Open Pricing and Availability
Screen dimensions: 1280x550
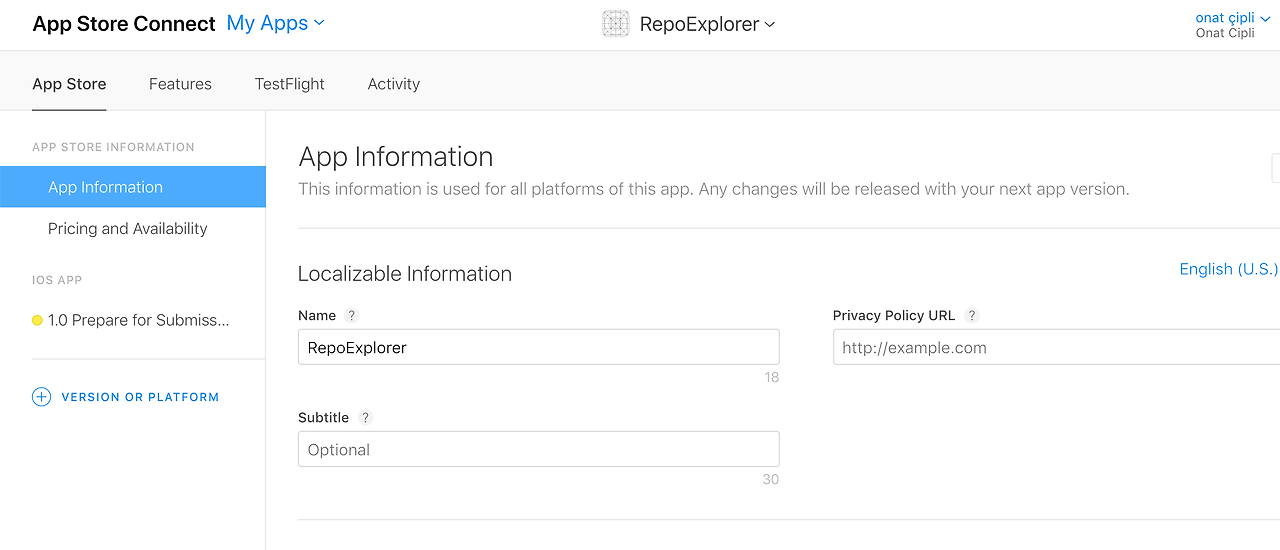[128, 229]
